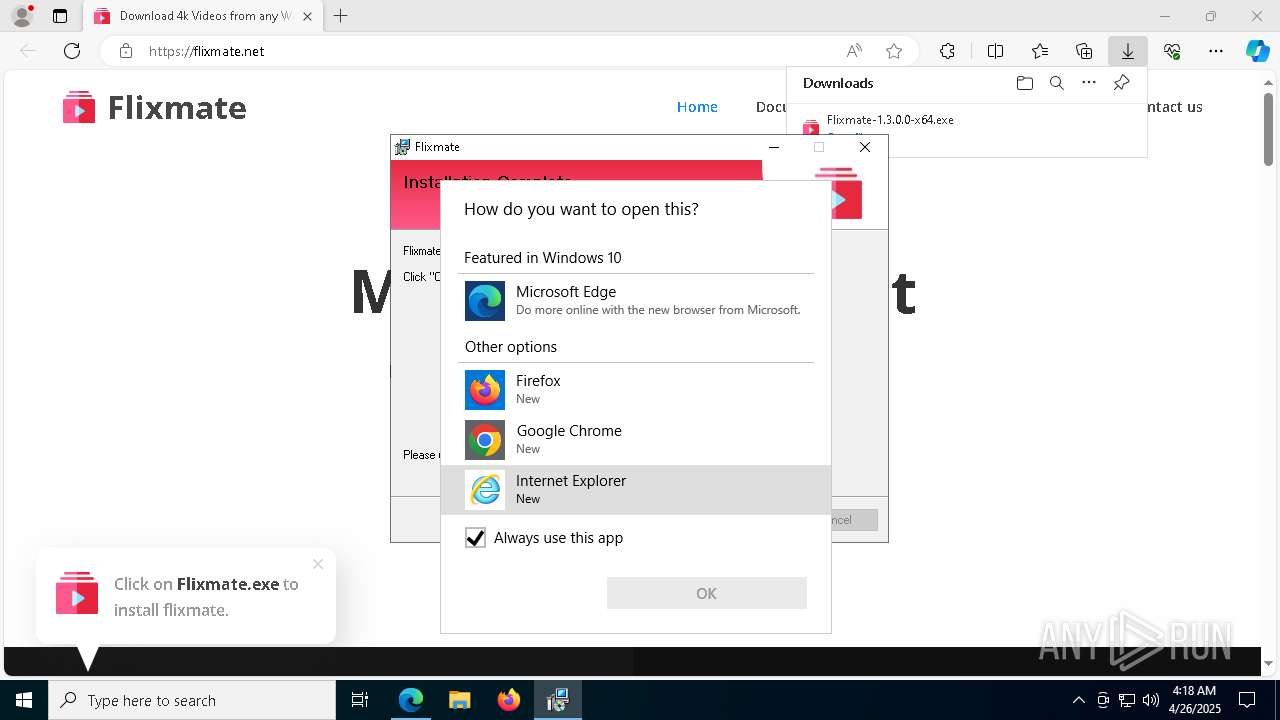Select Internet Explorer option
The image size is (1280, 720).
pyautogui.click(x=636, y=490)
